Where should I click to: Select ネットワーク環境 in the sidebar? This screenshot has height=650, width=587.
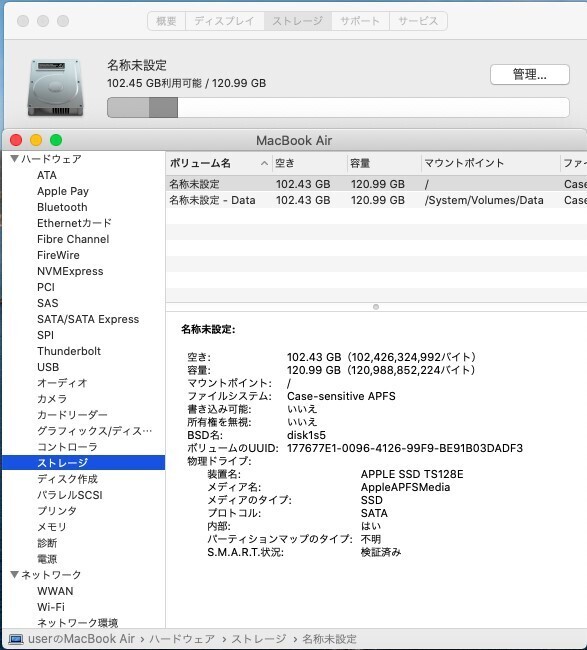coord(78,623)
